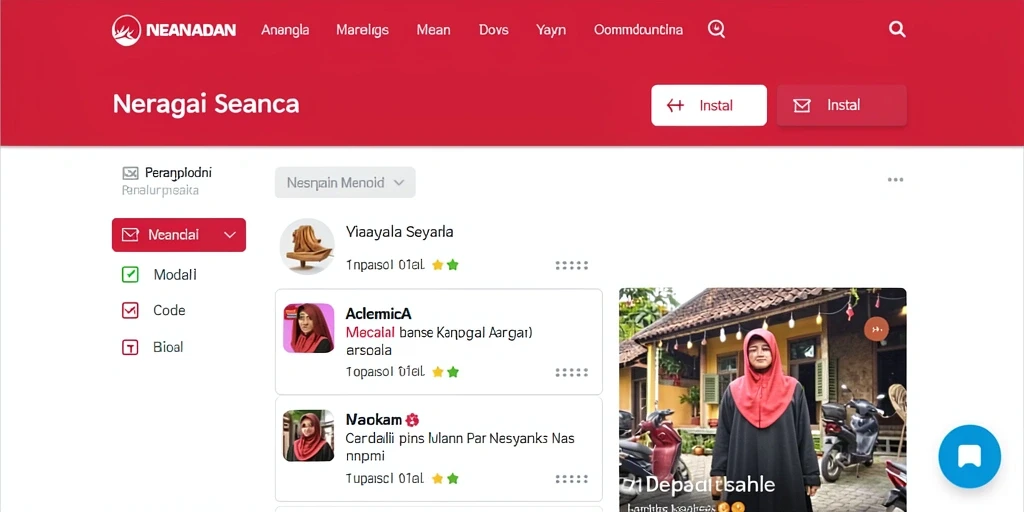Click the orange round button on the photo
Image resolution: width=1024 pixels, height=512 pixels.
[x=876, y=329]
